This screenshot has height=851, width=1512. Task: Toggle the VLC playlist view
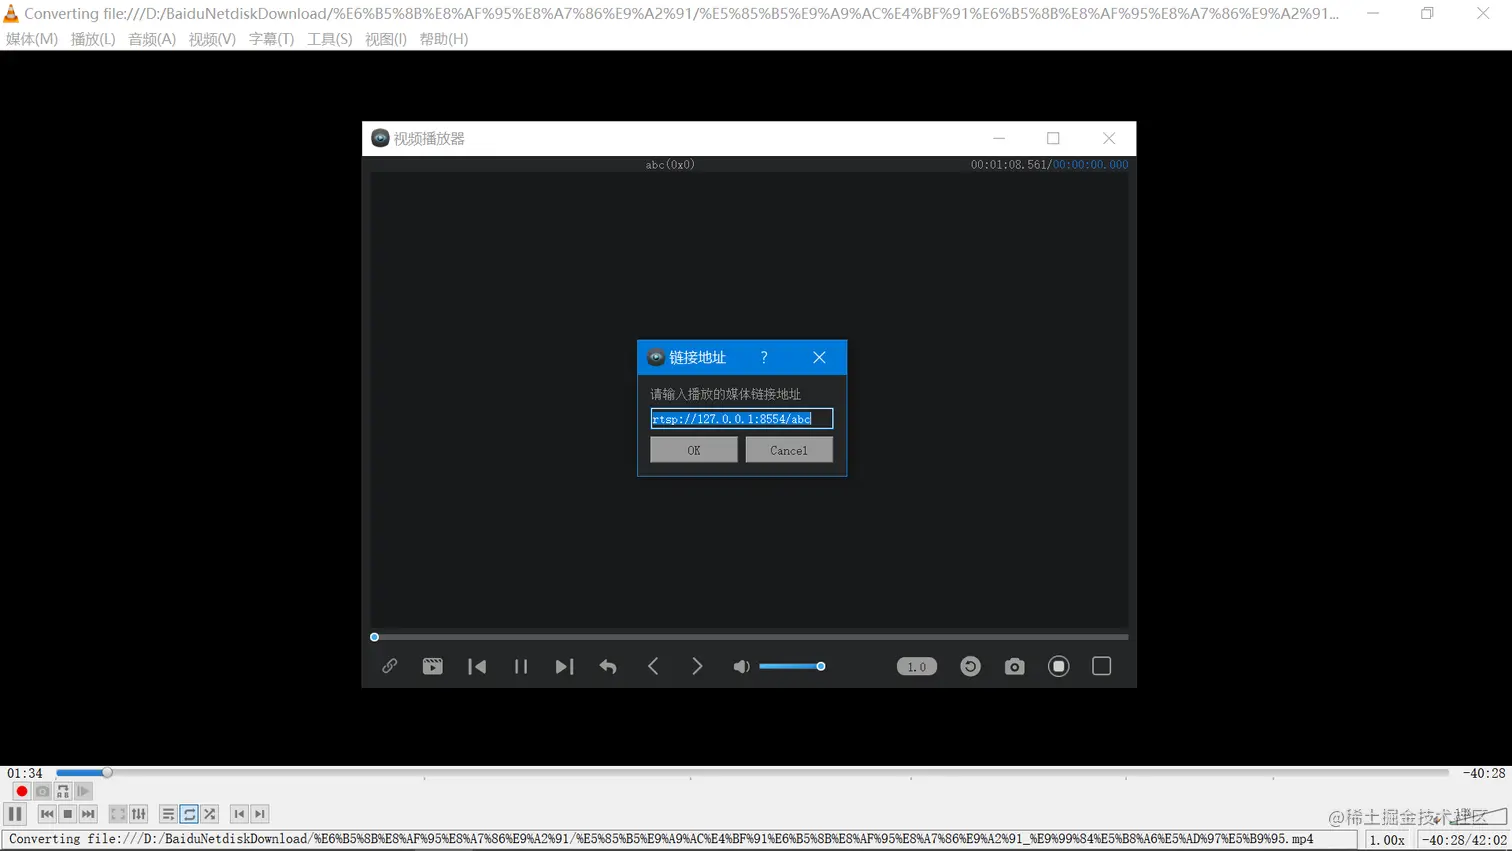click(x=168, y=814)
